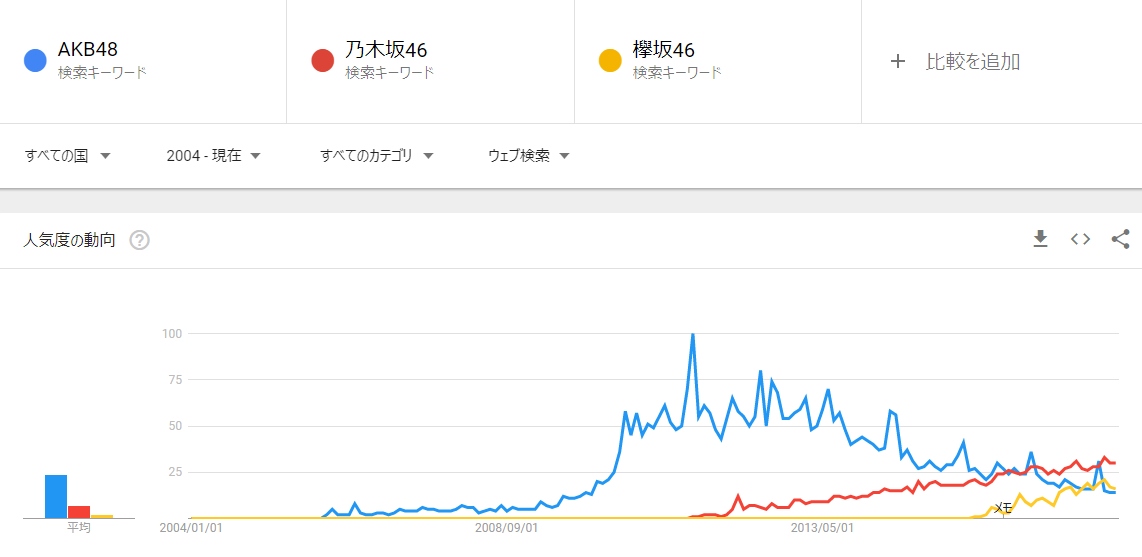
Task: Open the すべての国 region dropdown
Action: [x=67, y=155]
